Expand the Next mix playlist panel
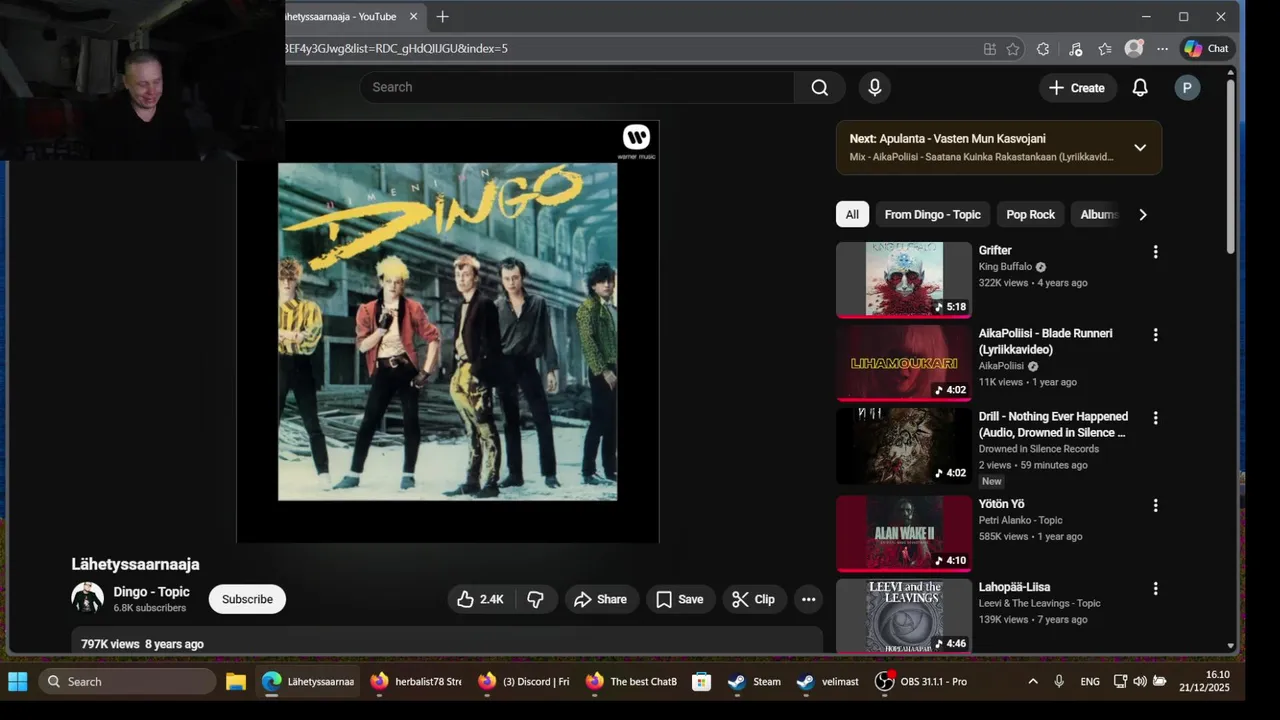1280x720 pixels. [x=1140, y=148]
